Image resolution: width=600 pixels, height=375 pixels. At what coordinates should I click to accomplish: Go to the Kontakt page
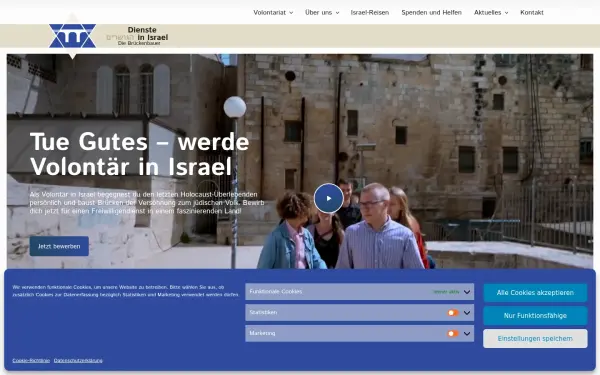tap(532, 12)
